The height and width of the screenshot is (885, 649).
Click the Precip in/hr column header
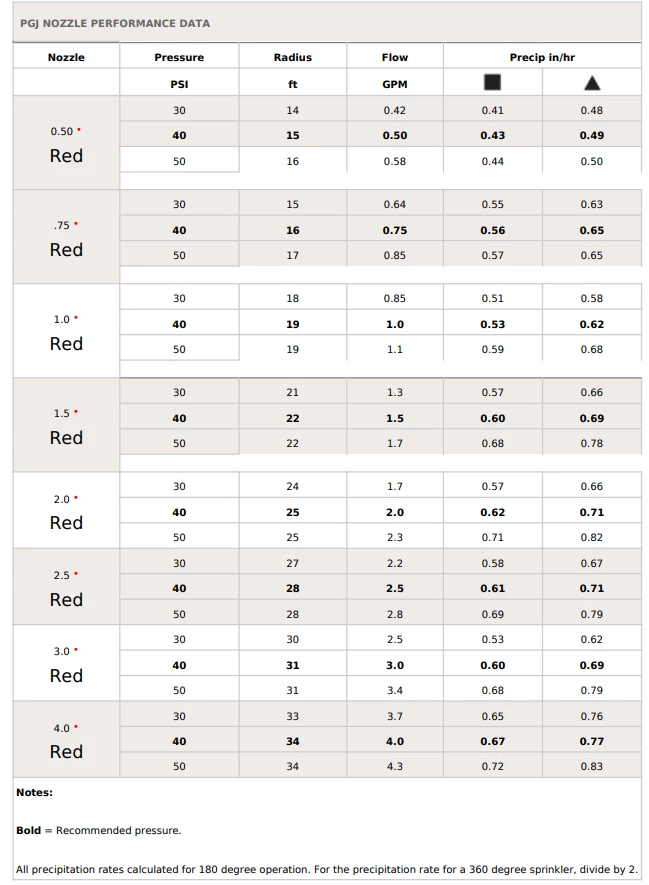(542, 57)
